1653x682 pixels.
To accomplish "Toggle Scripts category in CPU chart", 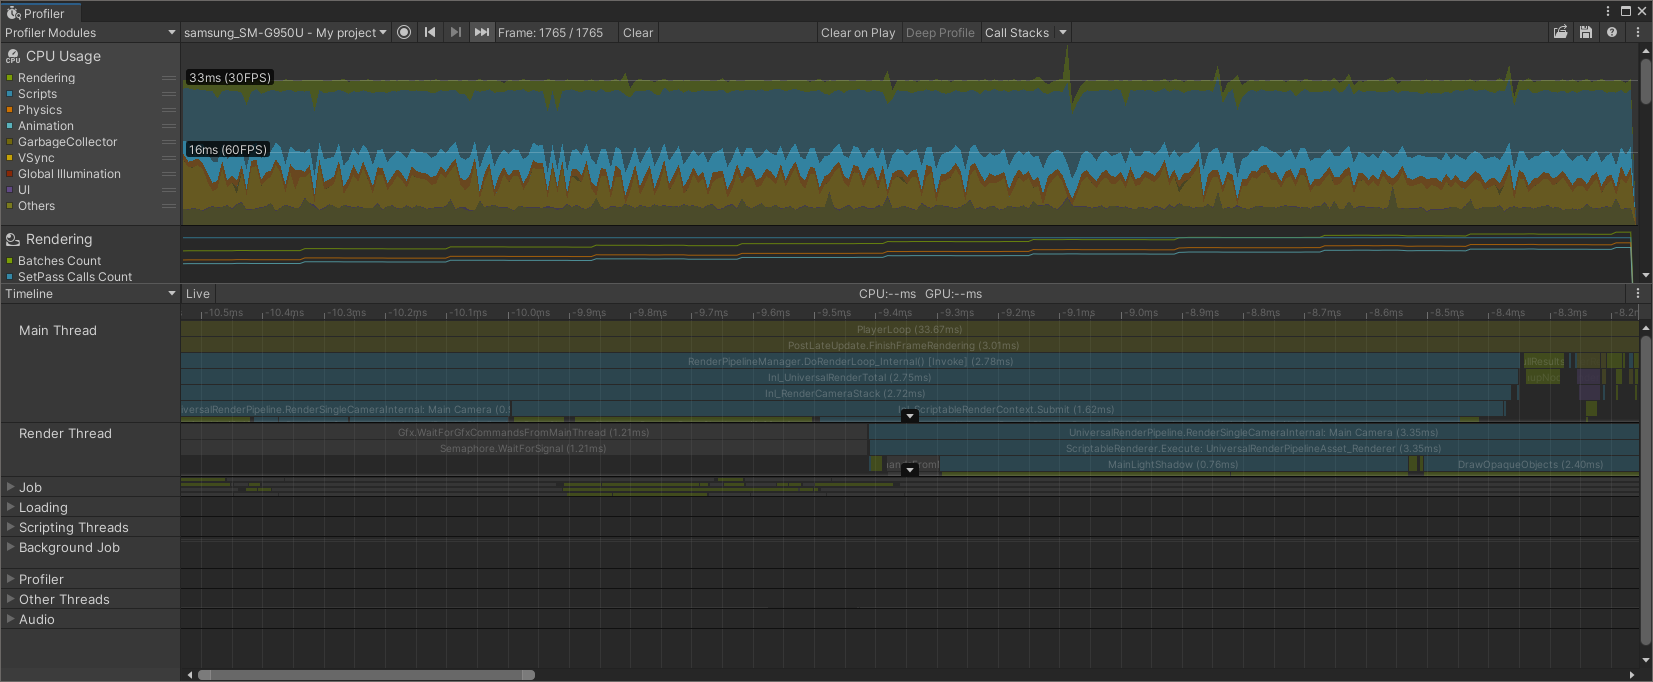I will pos(9,94).
